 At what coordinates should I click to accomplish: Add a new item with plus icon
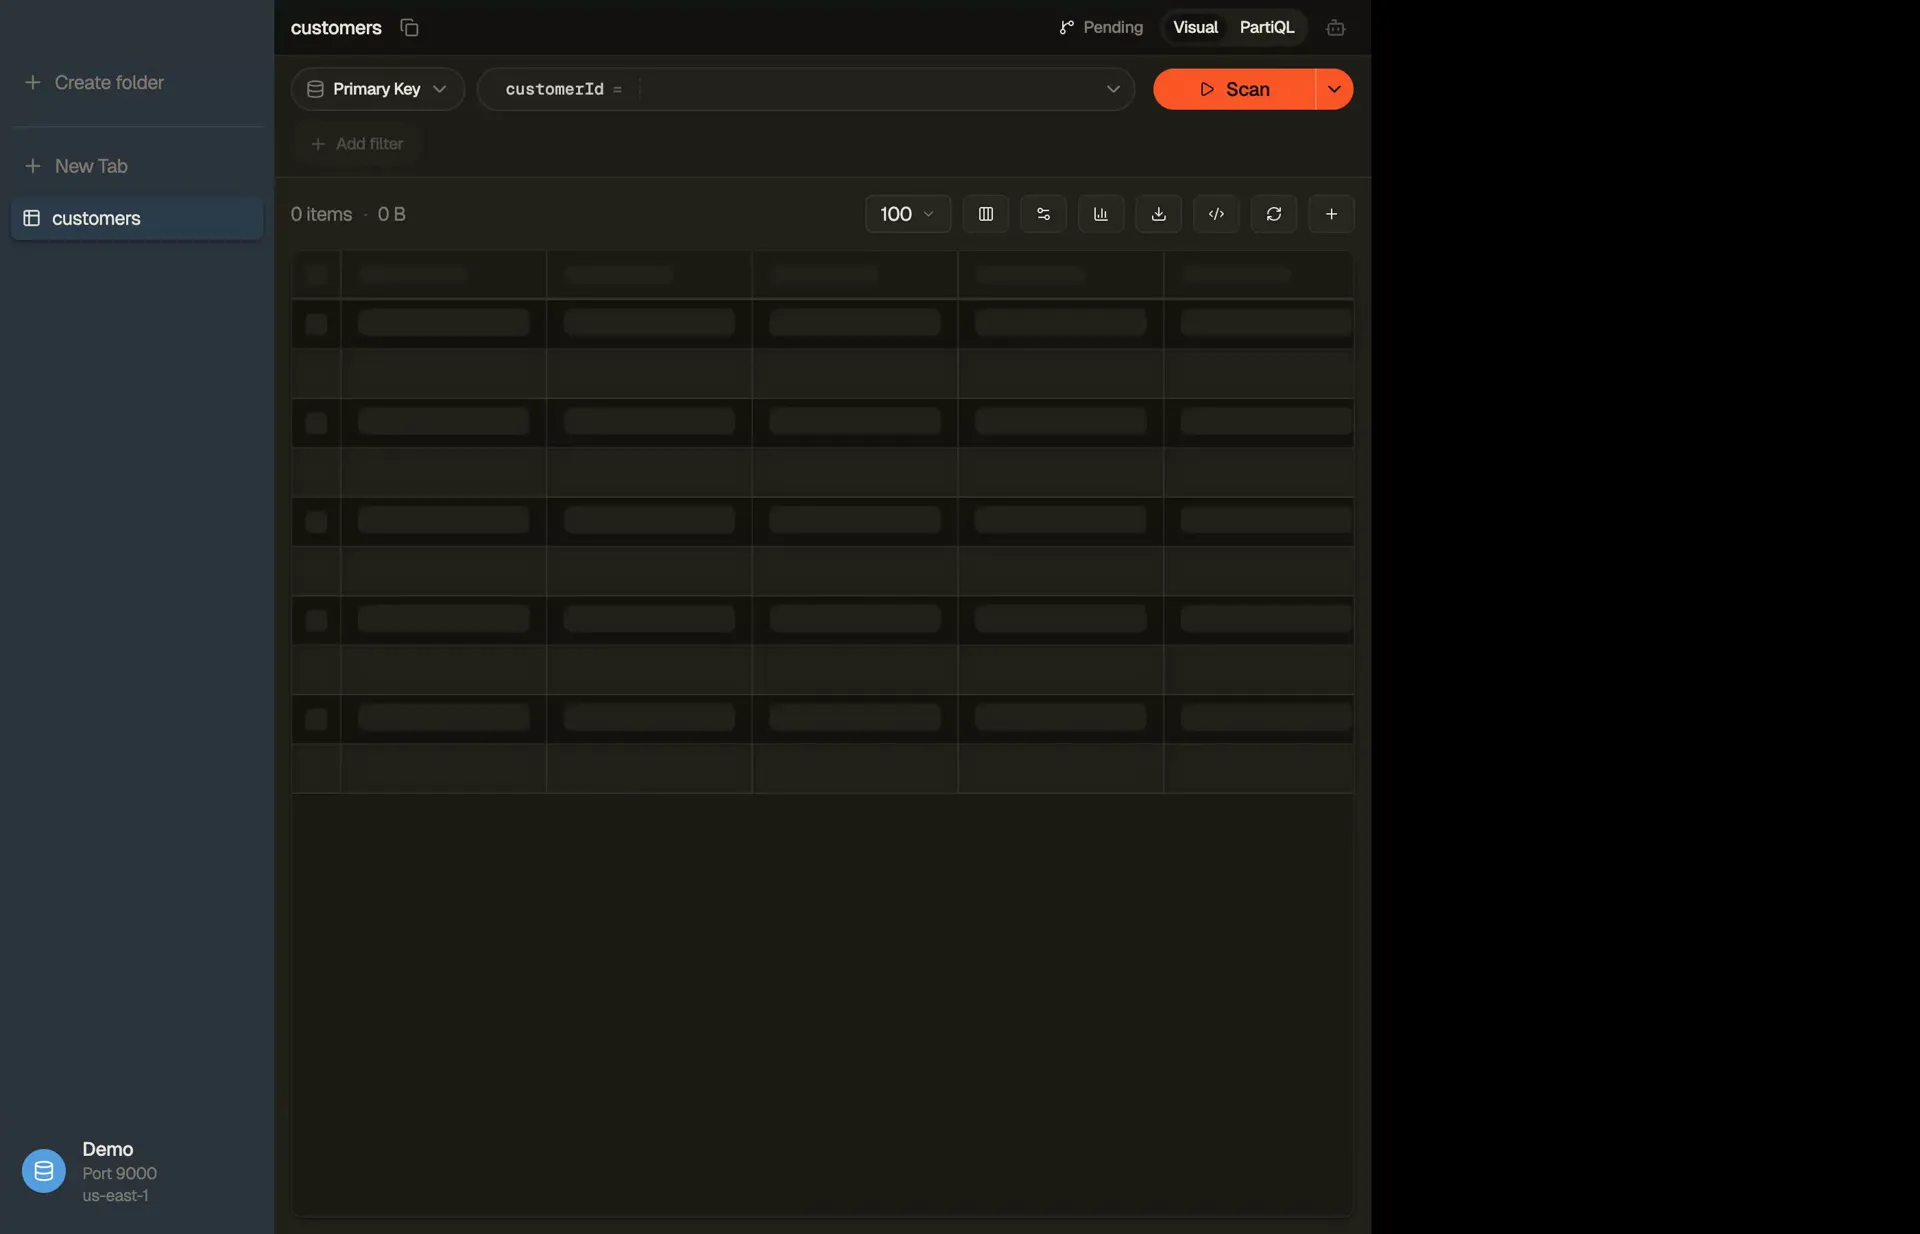coord(1331,214)
